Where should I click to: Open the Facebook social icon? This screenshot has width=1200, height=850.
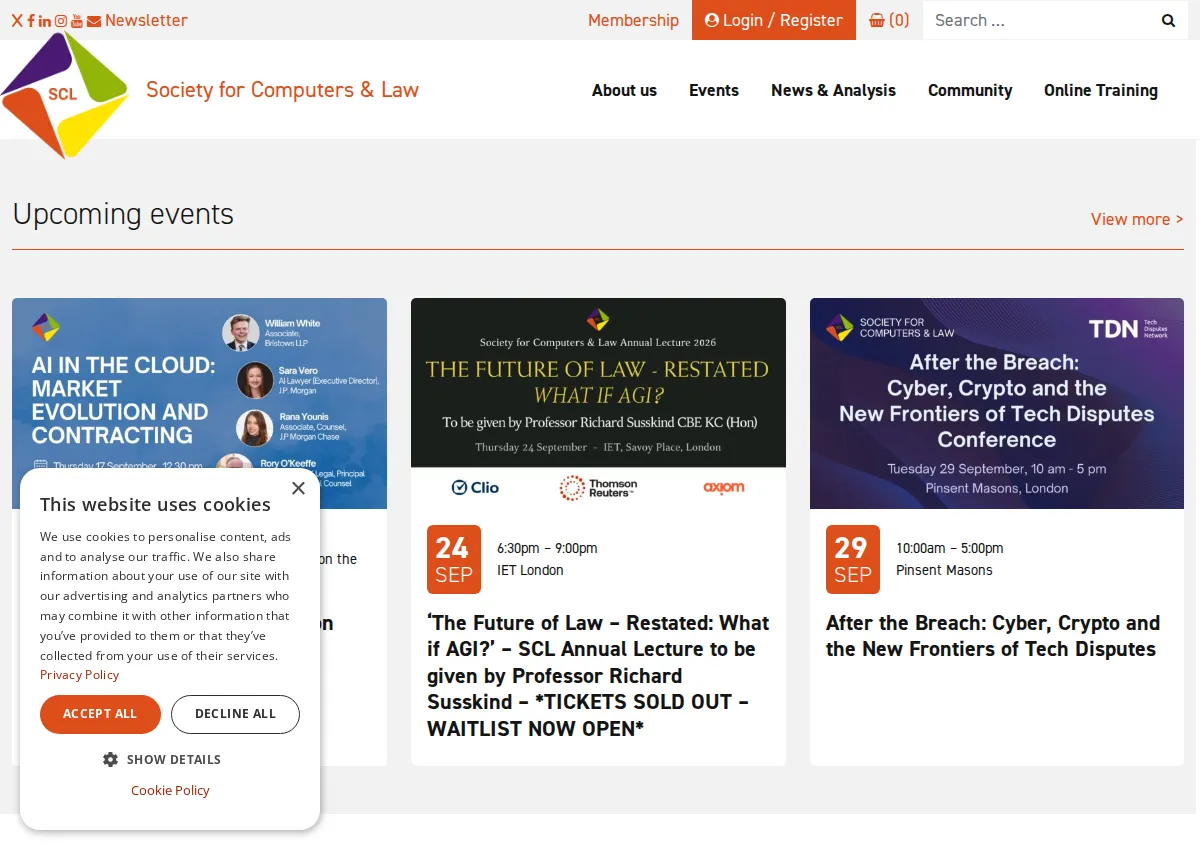31,20
